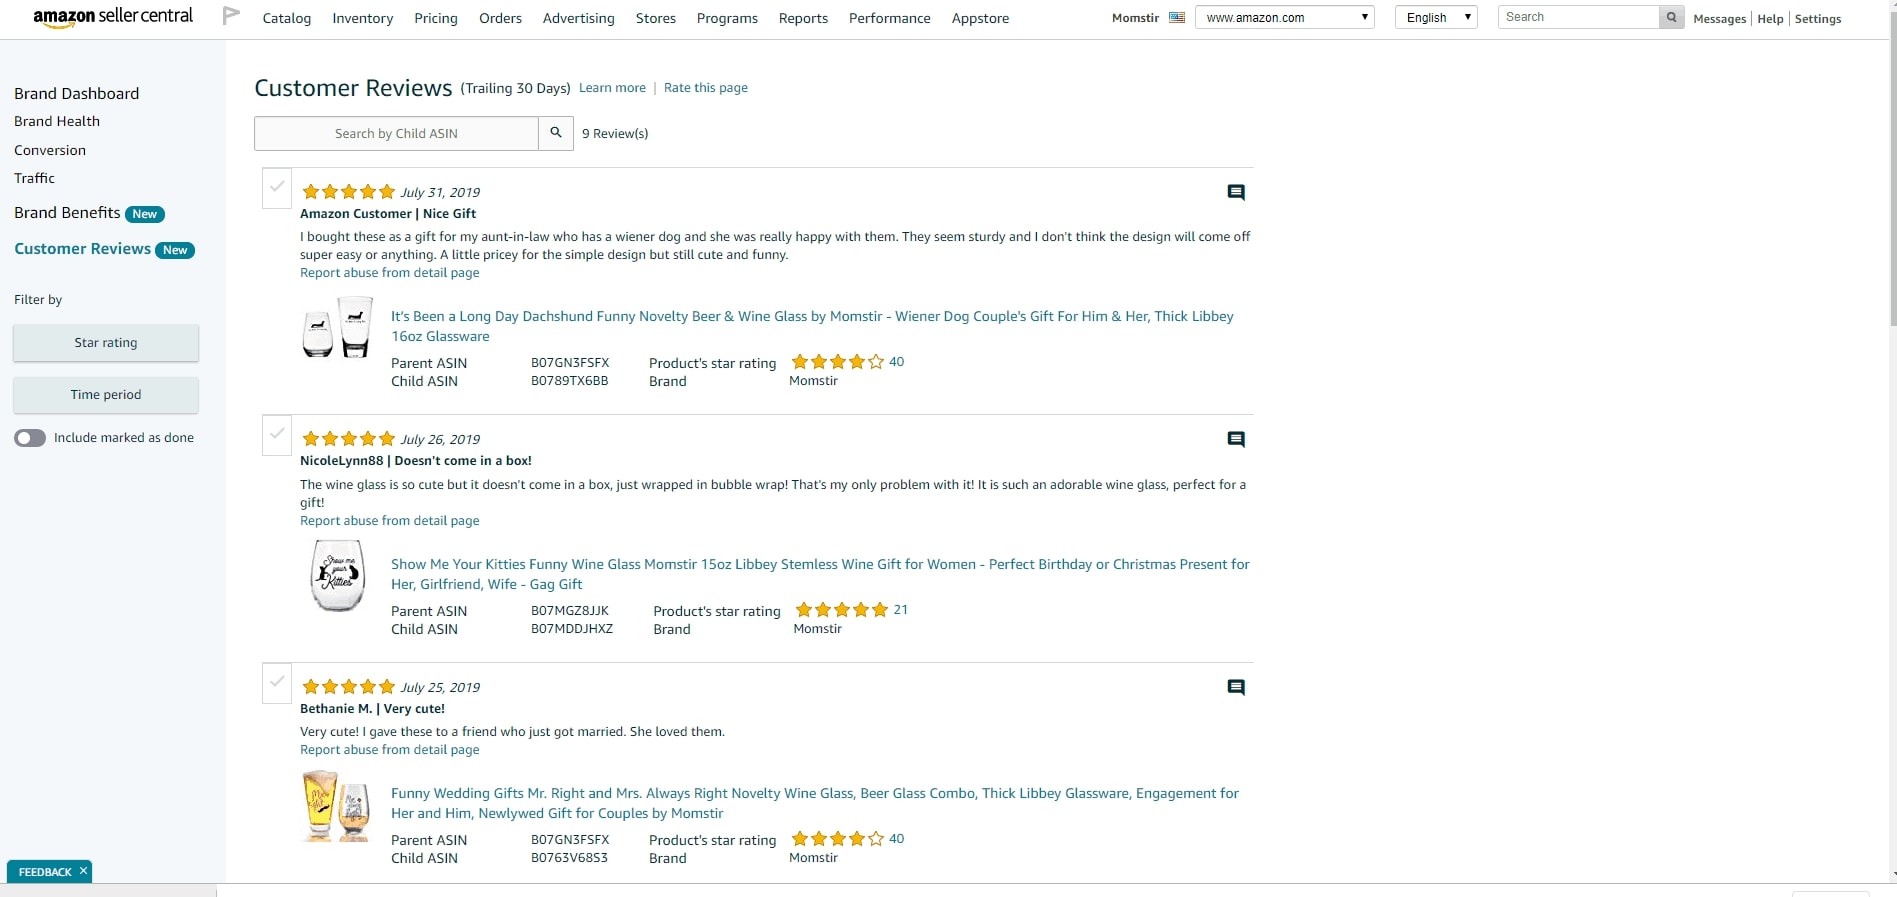Mark the NicoleLynn88 review as done
Viewport: 1897px width, 897px height.
(277, 435)
